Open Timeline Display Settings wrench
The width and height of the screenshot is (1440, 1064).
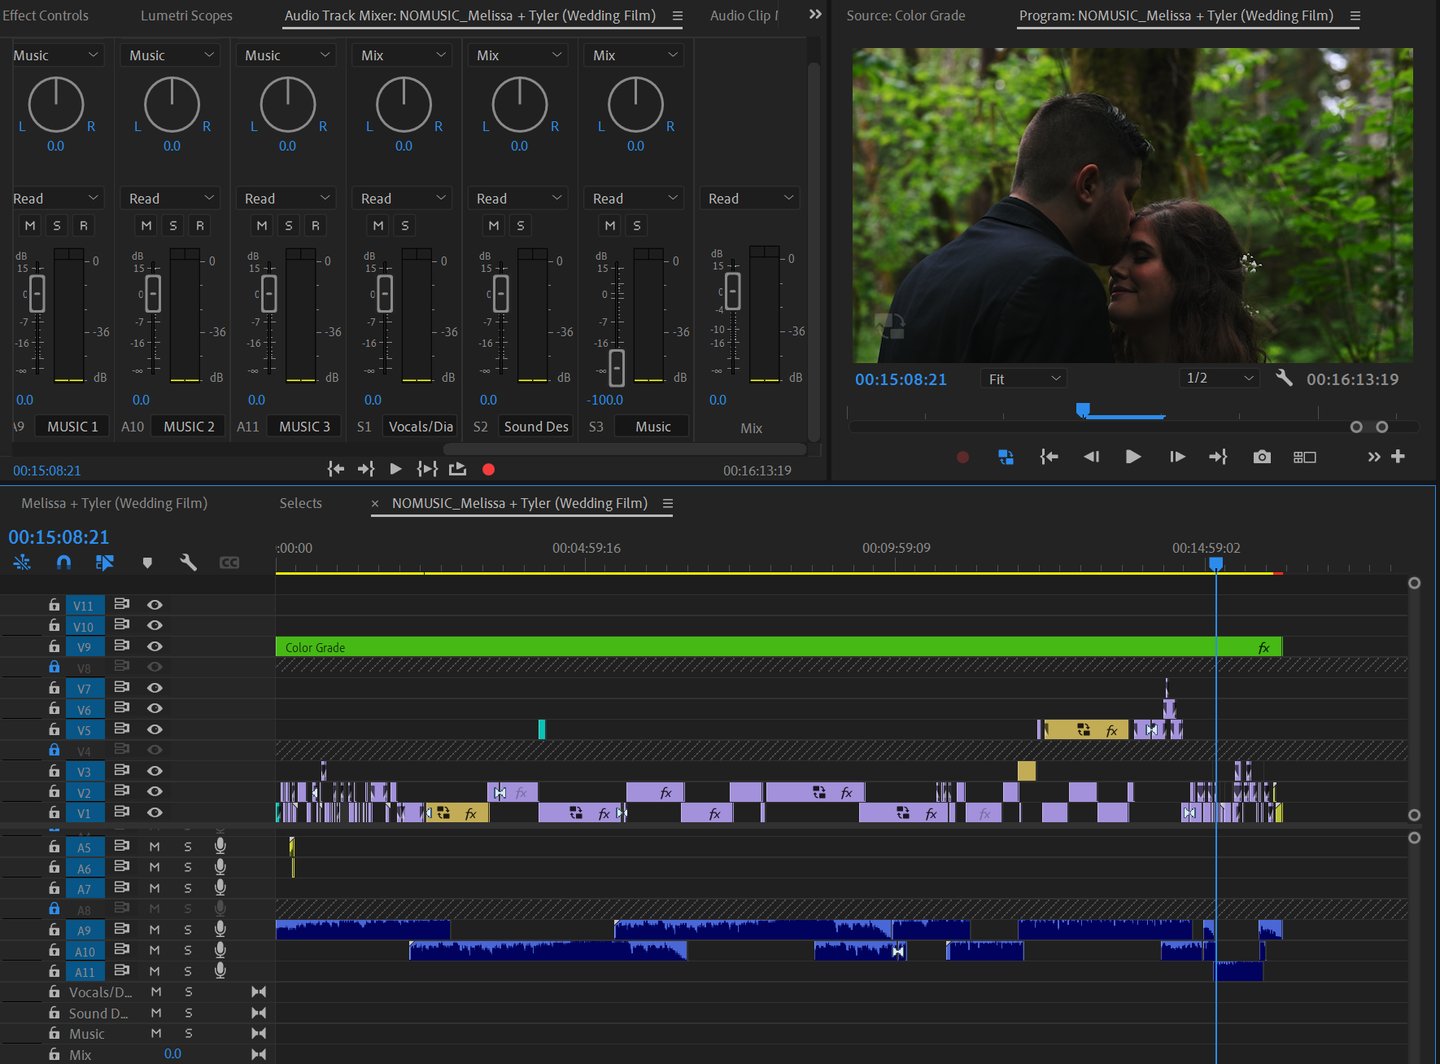pos(188,562)
